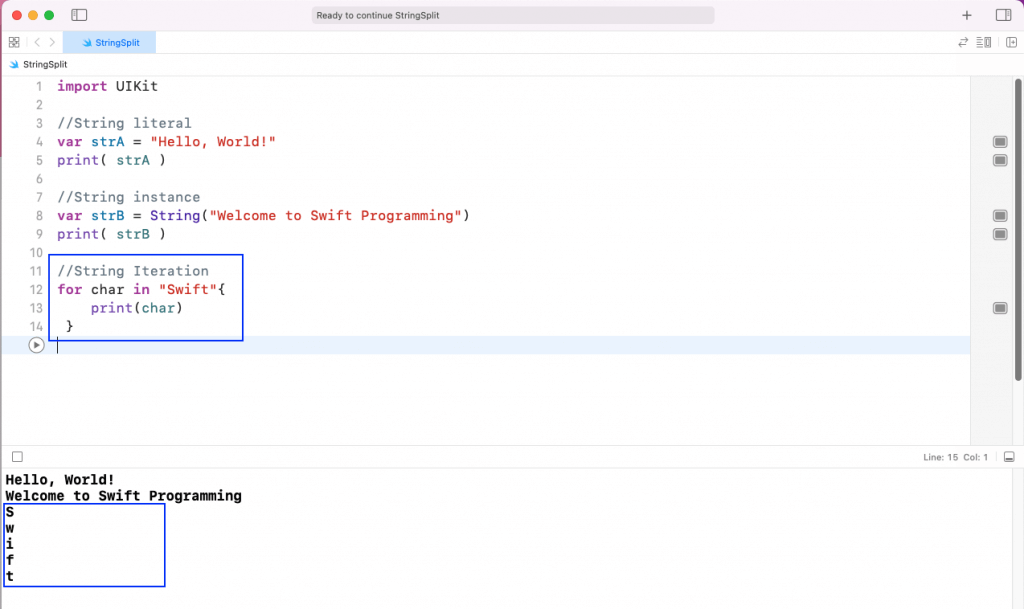Toggle code review with the arrows icon
The height and width of the screenshot is (609, 1024).
coord(963,42)
